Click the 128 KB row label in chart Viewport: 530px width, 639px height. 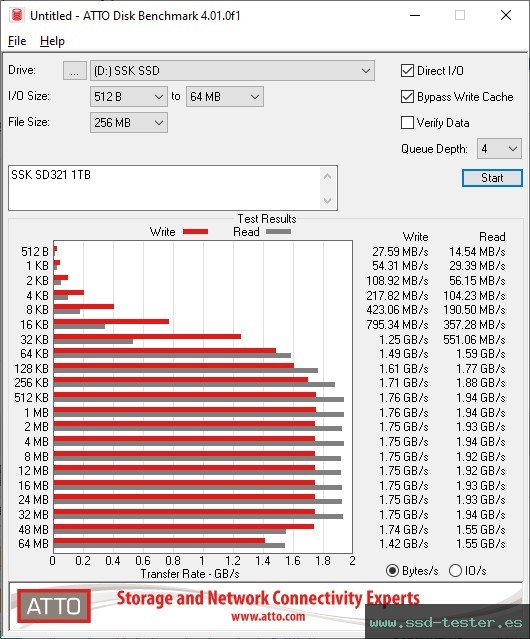(31, 369)
